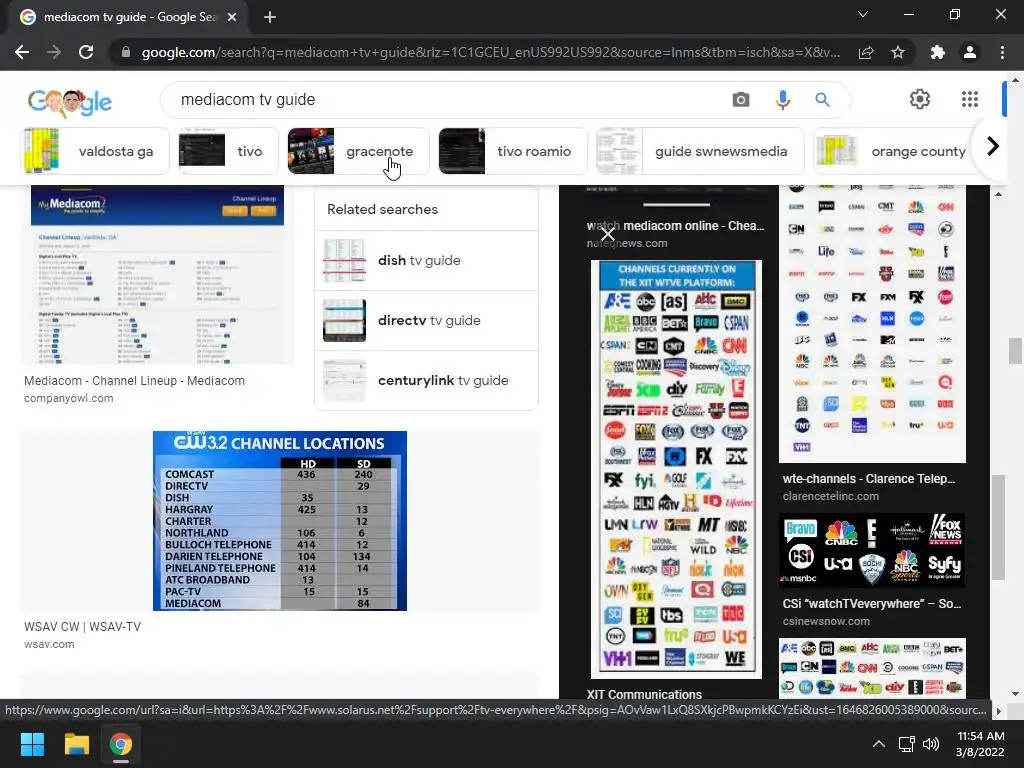Viewport: 1024px width, 768px height.
Task: Open the Extensions puzzle icon
Action: pyautogui.click(x=938, y=52)
